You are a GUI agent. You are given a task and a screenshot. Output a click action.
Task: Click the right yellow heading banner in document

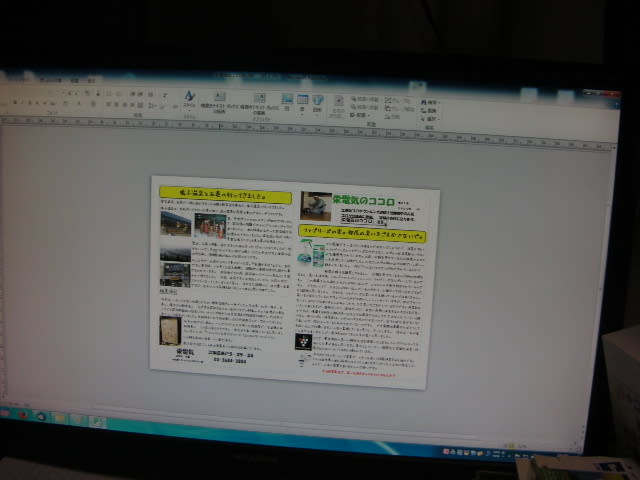point(362,234)
